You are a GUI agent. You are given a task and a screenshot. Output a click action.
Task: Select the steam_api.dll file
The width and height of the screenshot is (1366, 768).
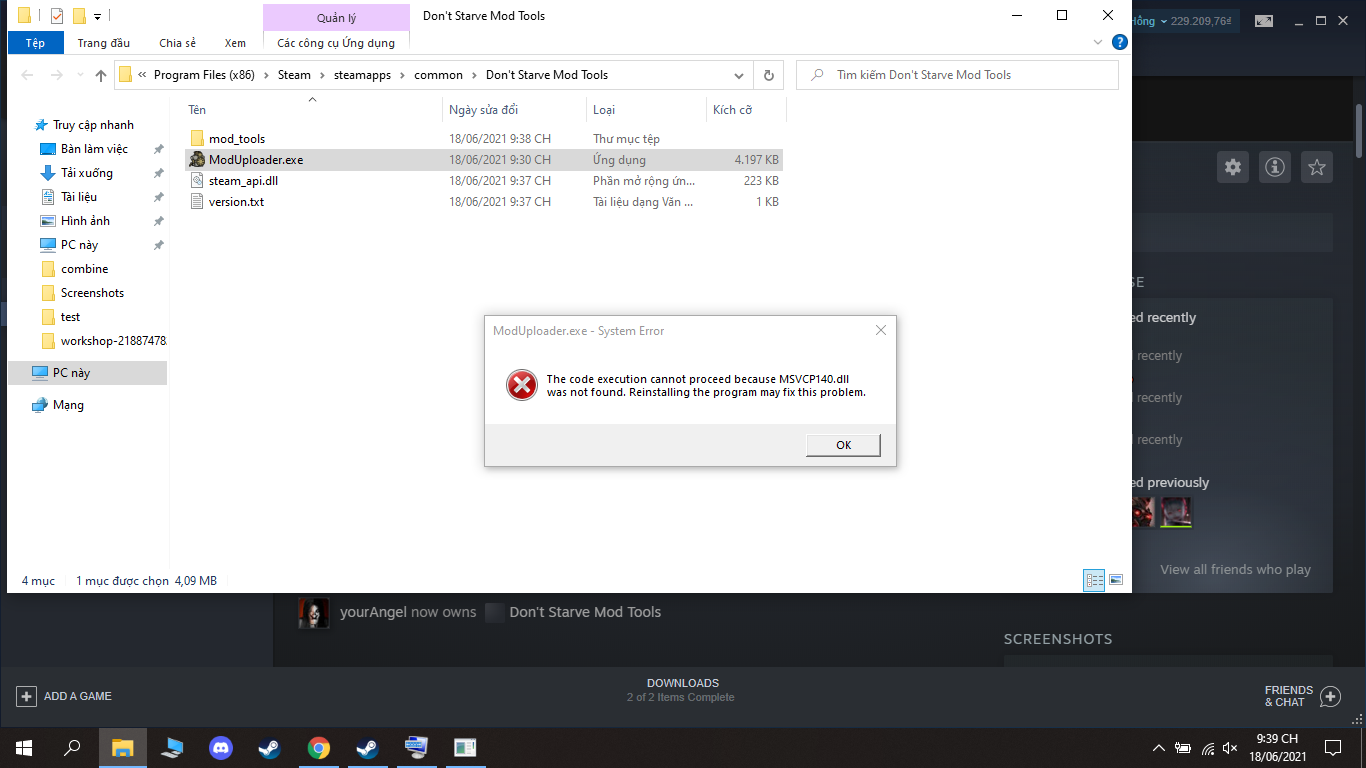[243, 181]
